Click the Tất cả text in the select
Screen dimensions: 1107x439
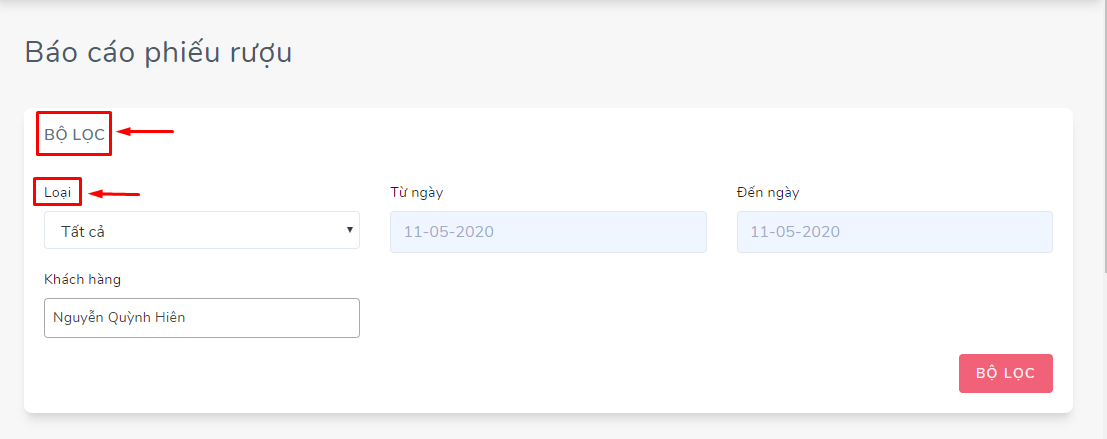pos(83,231)
